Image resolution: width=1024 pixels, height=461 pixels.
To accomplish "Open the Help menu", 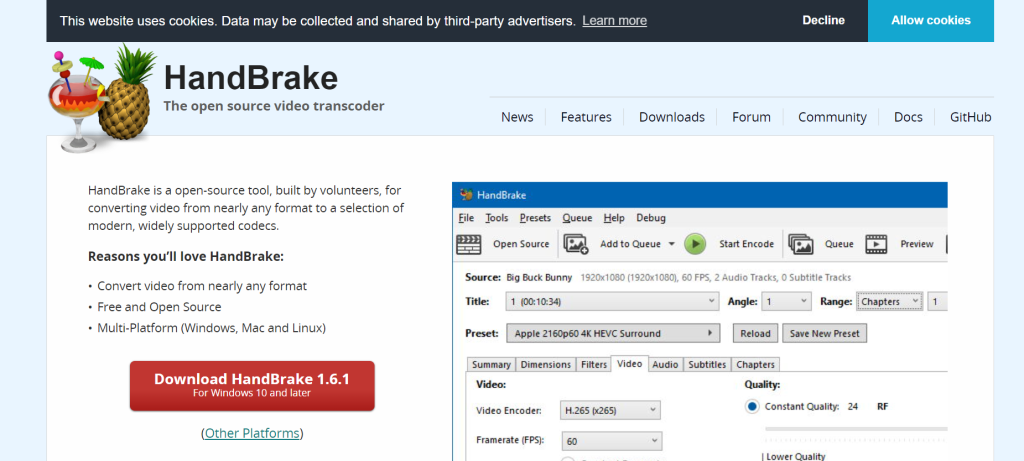I will pos(614,218).
